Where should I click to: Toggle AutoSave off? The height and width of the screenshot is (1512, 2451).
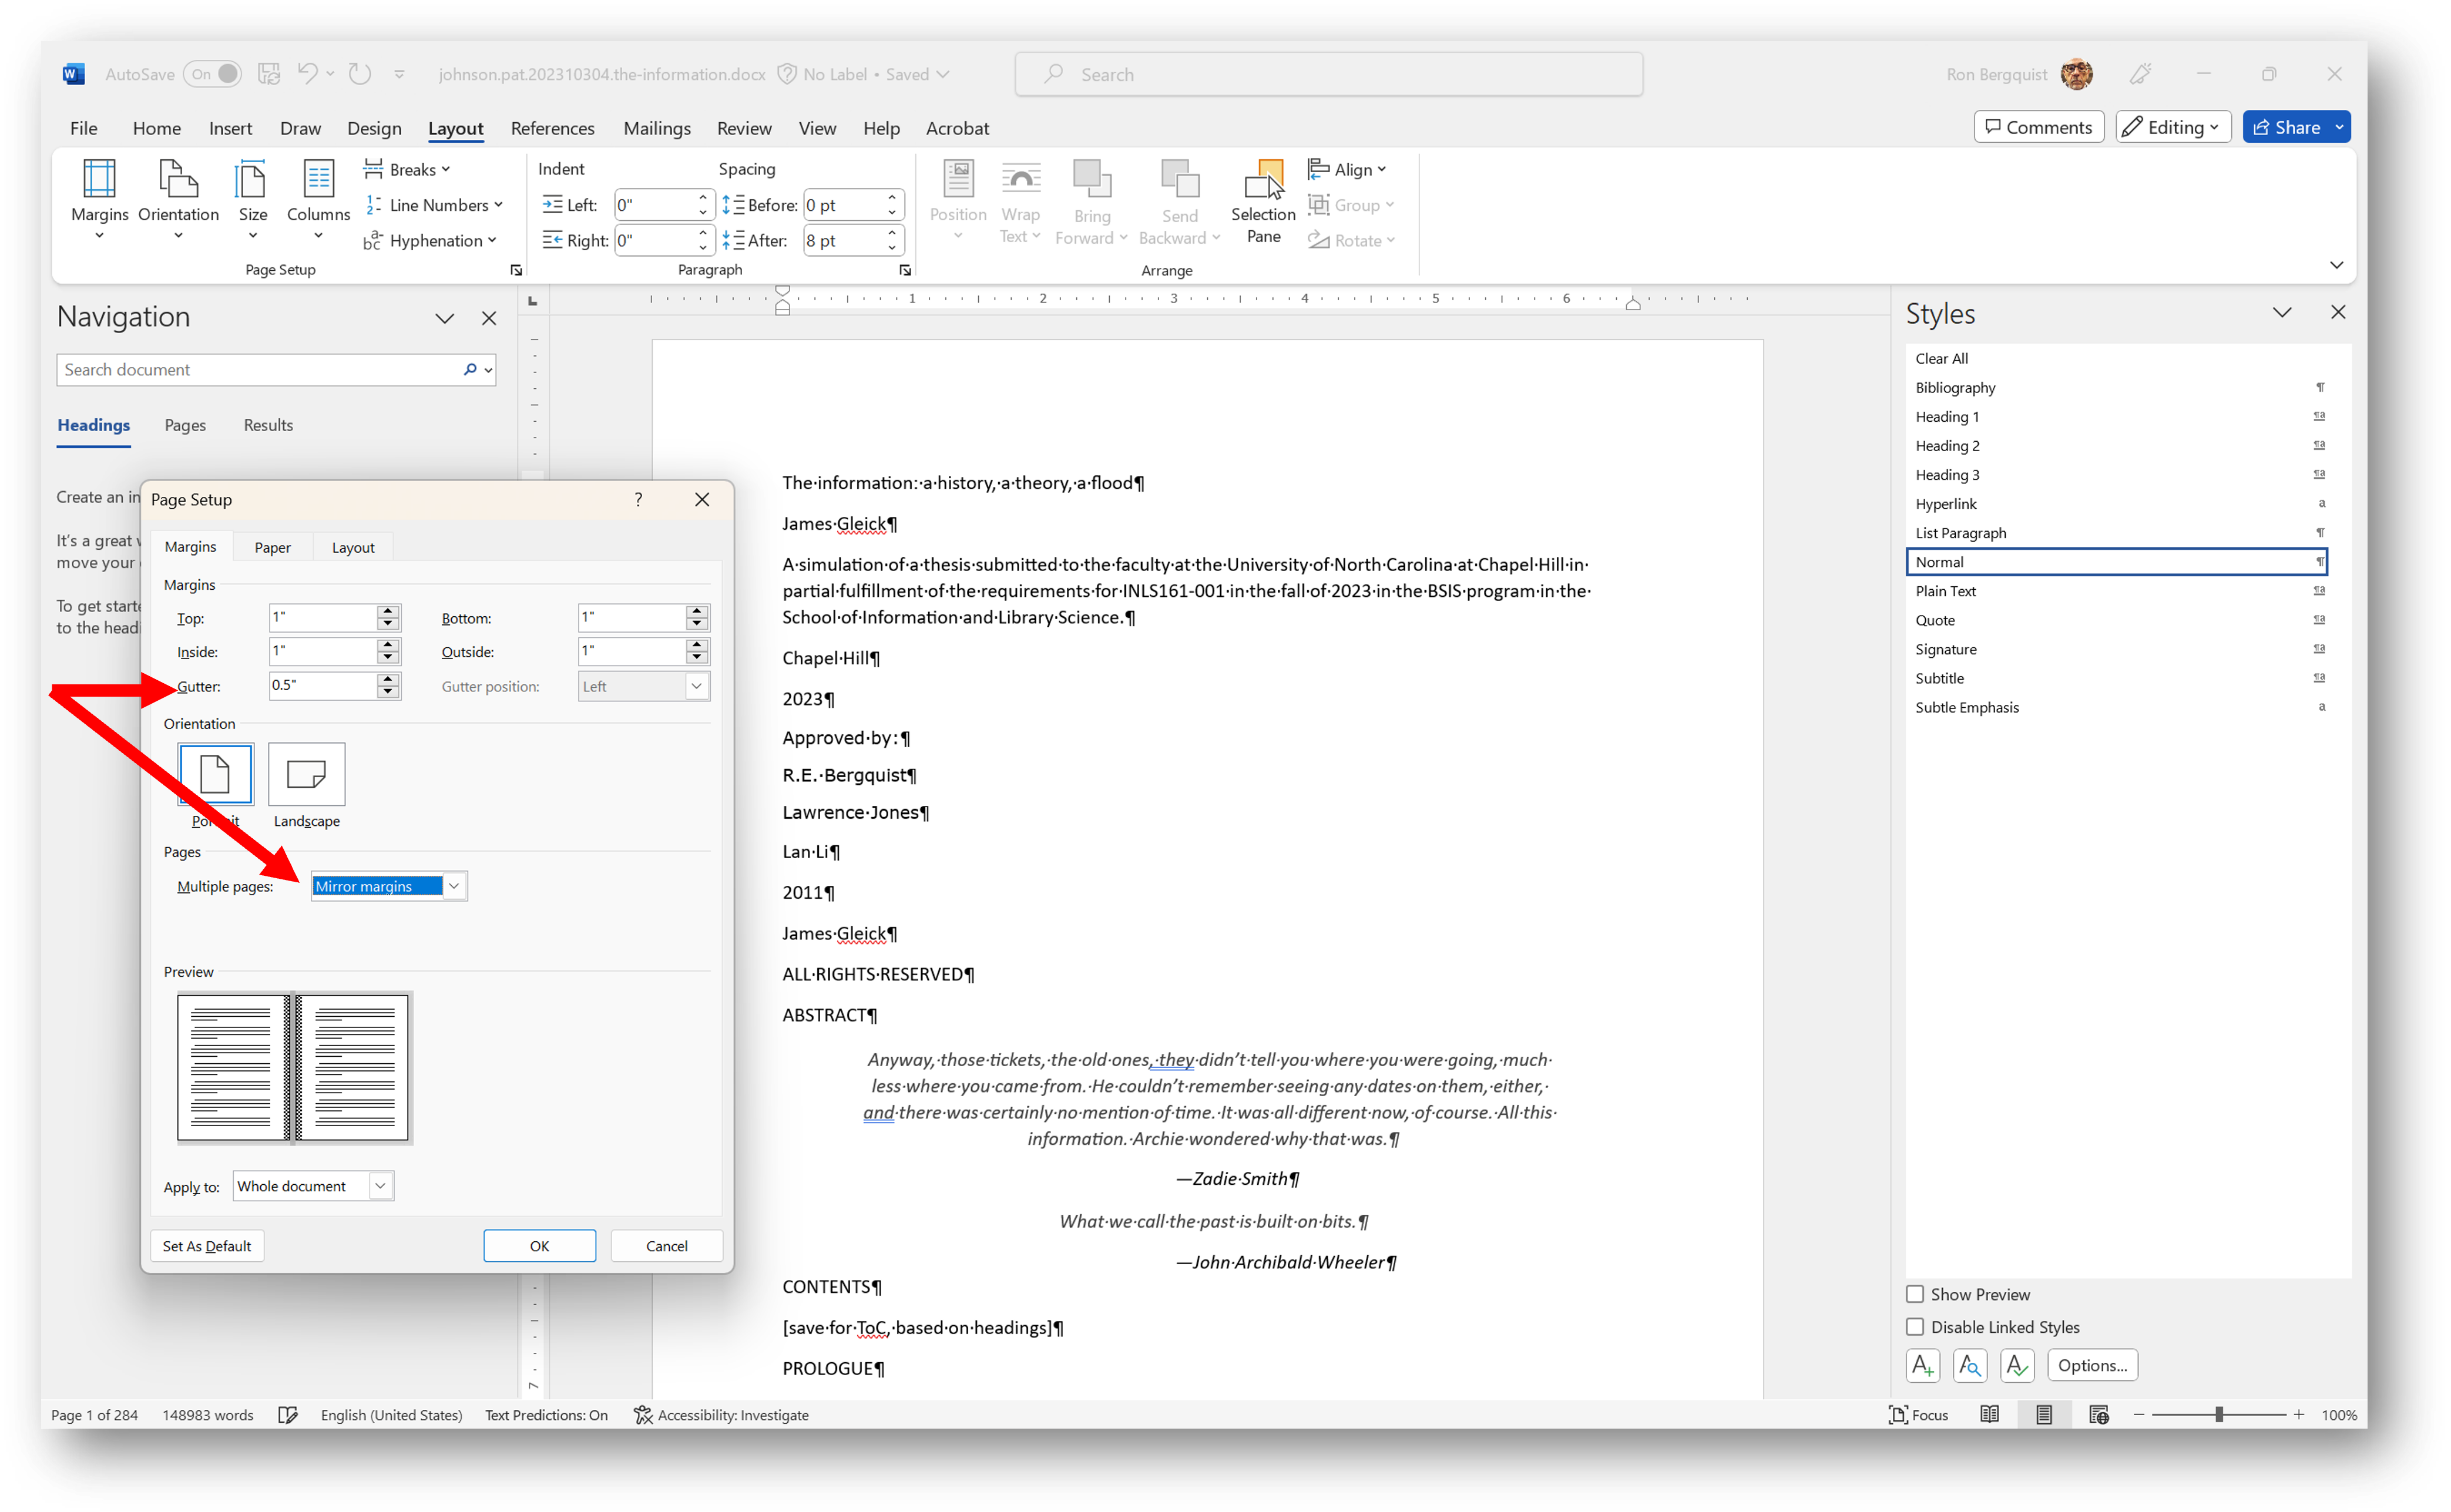[212, 73]
